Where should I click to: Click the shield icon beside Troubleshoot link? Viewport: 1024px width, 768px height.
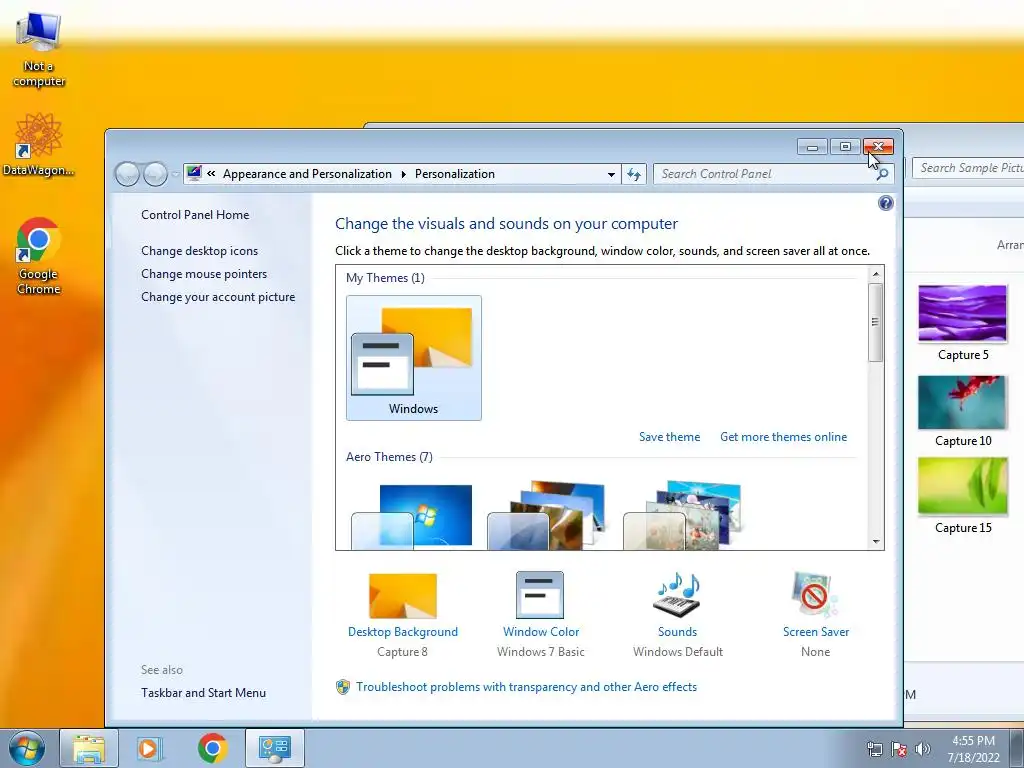pos(343,687)
